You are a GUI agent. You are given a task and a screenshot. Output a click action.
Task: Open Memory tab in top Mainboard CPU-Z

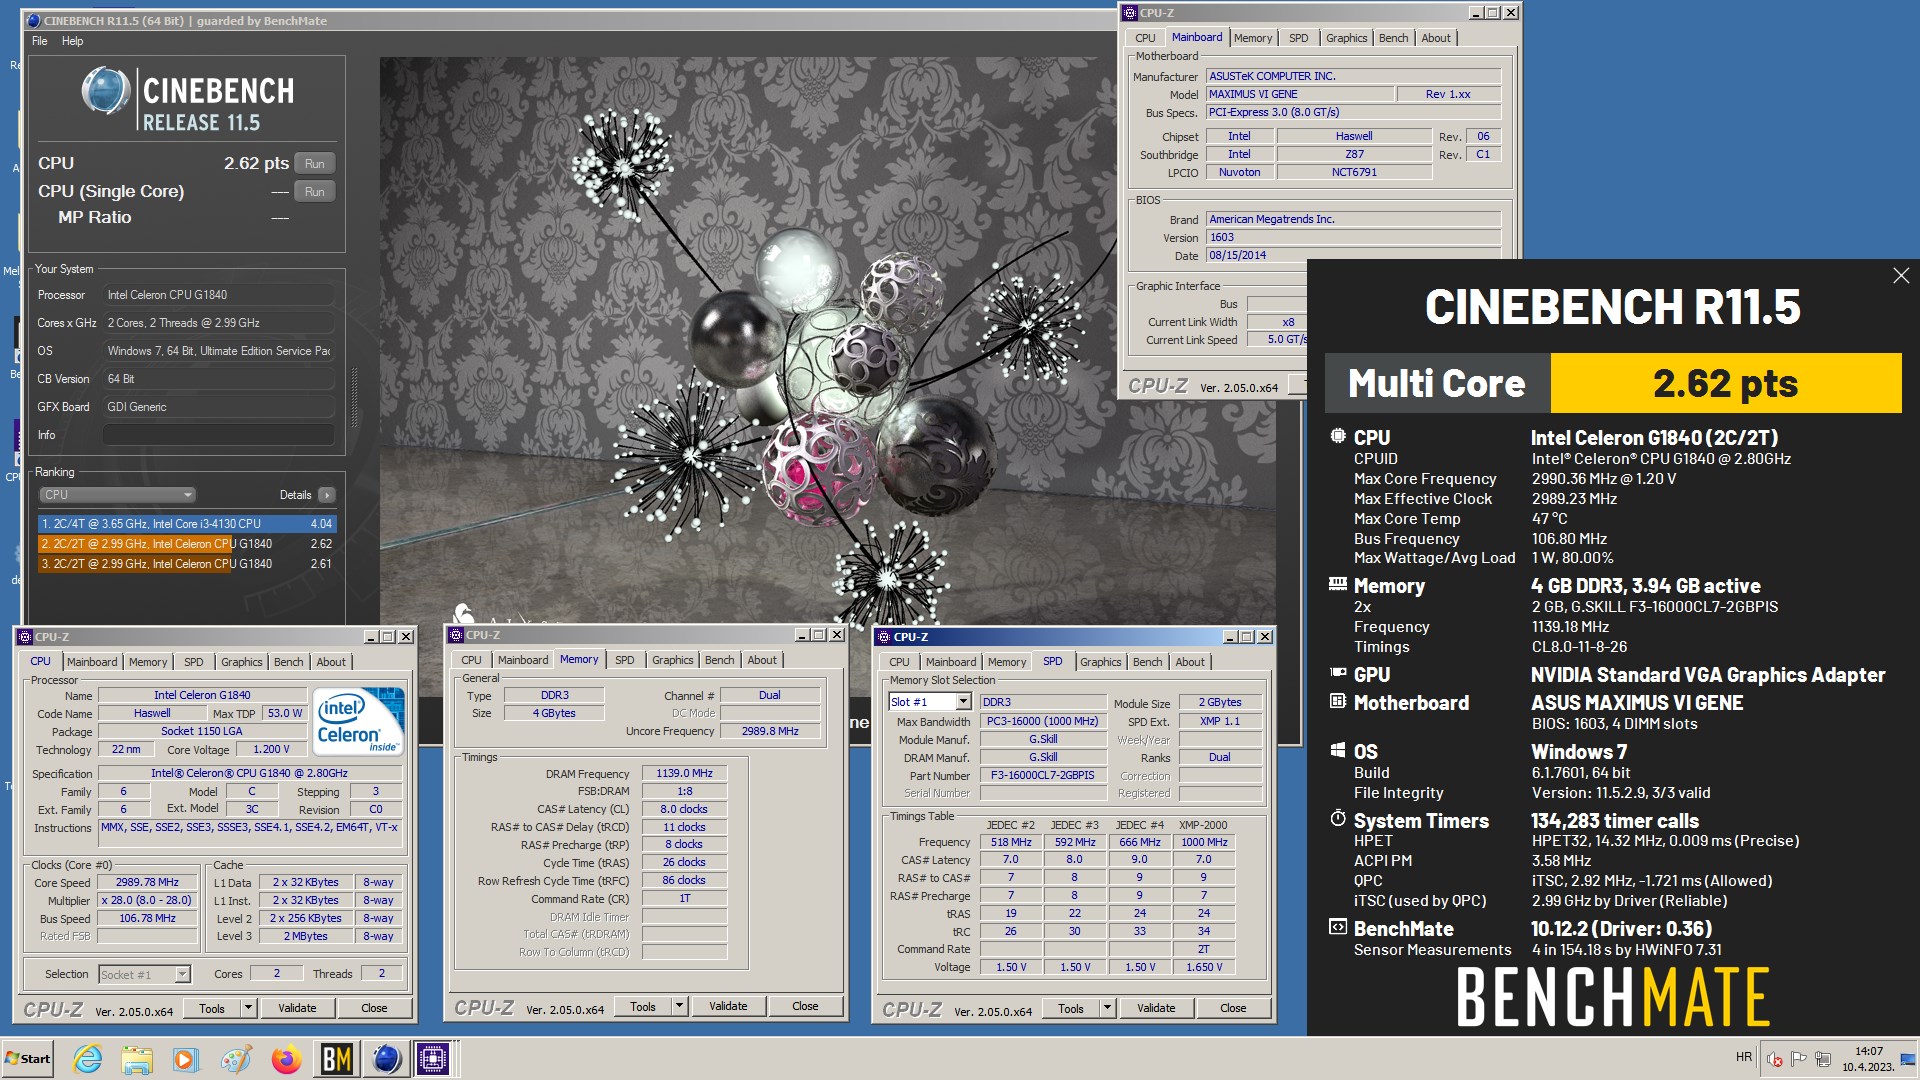1253,38
